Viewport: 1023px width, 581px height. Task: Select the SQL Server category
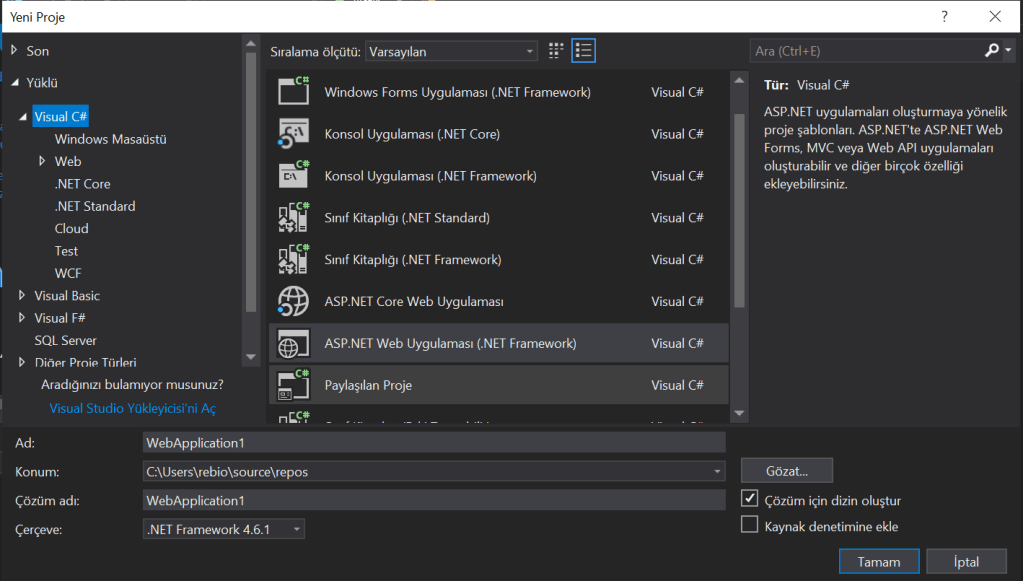[x=65, y=340]
